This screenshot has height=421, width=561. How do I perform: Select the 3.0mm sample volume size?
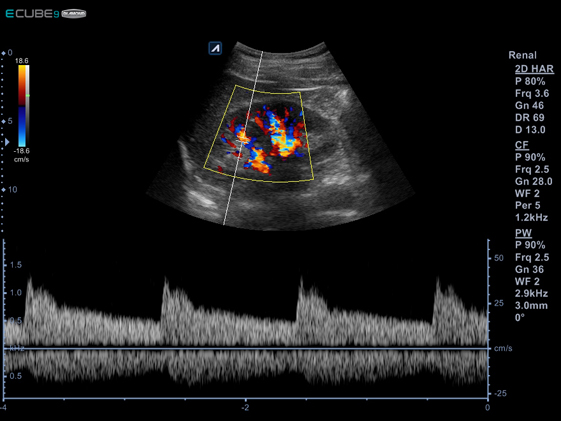tap(531, 305)
